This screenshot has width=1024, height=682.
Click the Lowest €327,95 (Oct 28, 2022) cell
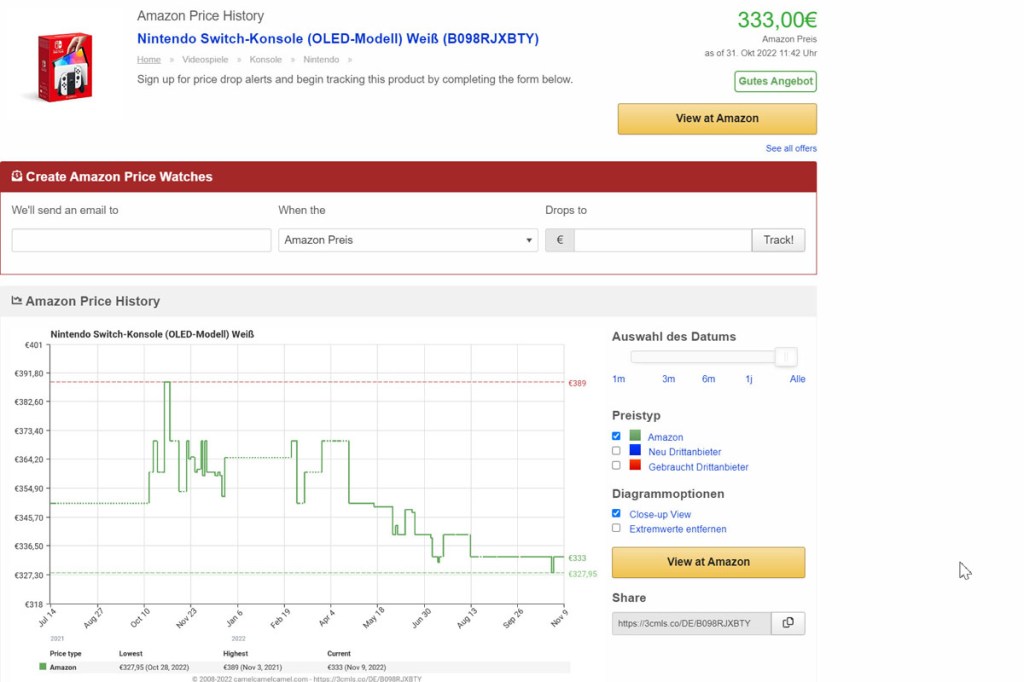154,668
